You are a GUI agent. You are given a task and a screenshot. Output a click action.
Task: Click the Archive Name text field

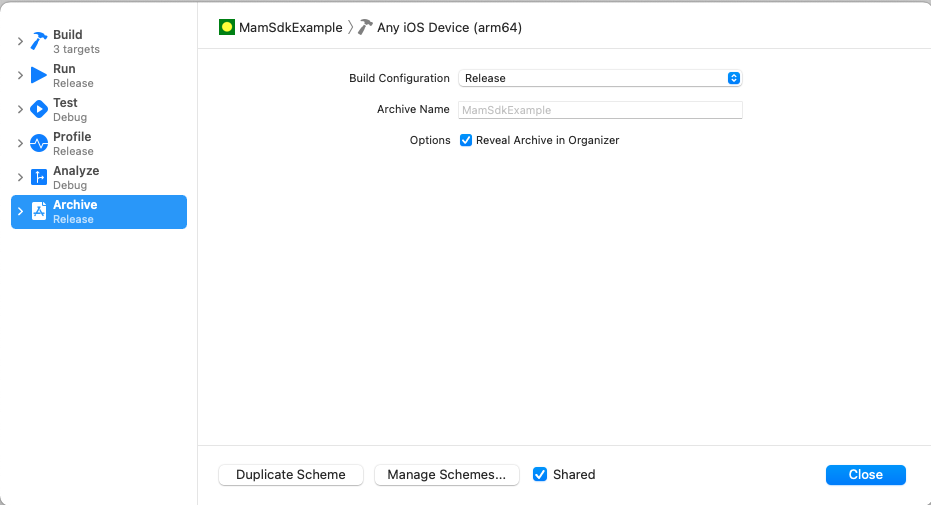tap(600, 110)
